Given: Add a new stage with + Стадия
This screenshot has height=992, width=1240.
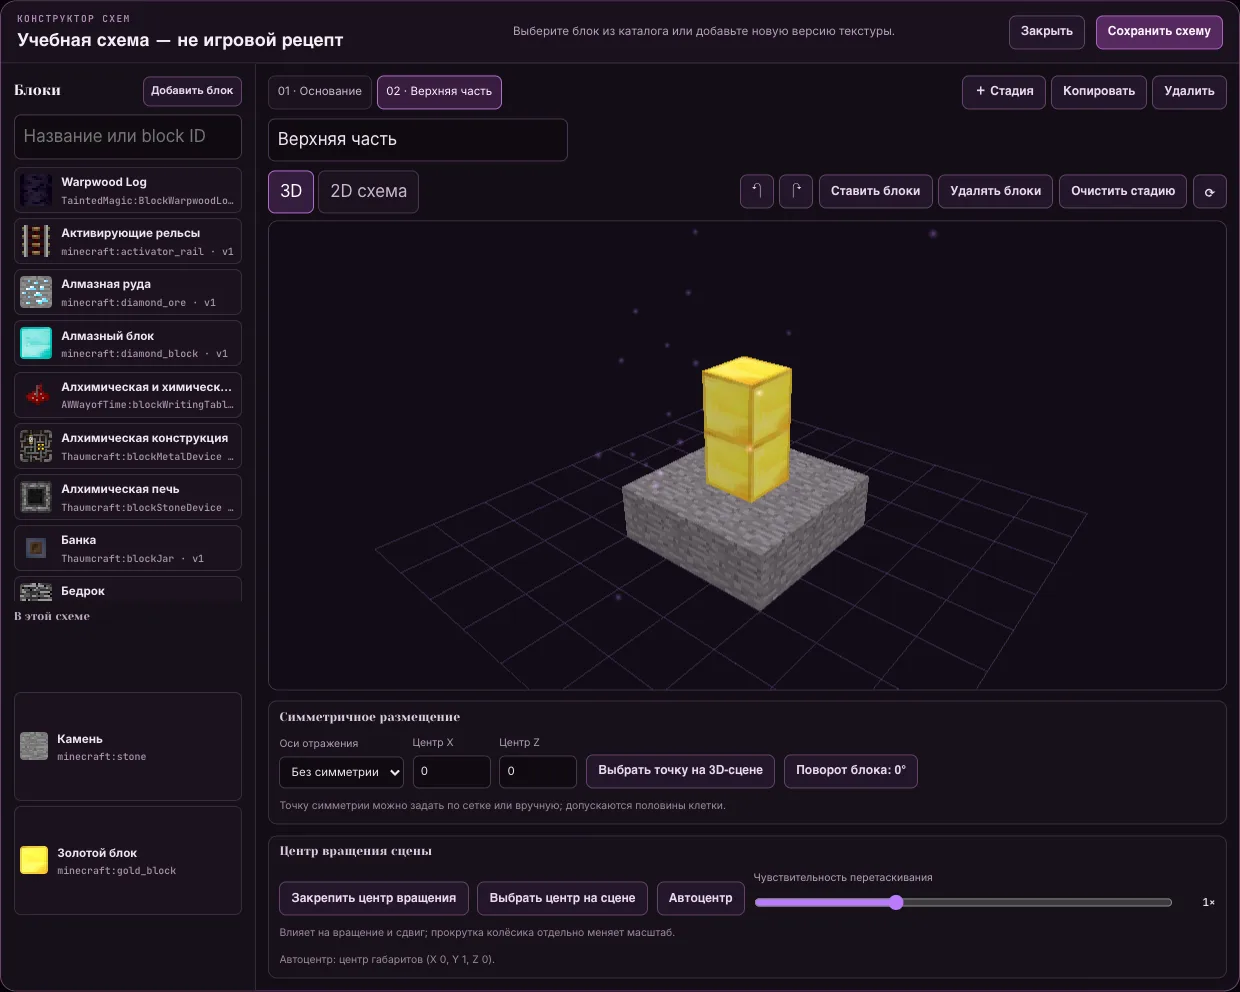Looking at the screenshot, I should (1004, 91).
